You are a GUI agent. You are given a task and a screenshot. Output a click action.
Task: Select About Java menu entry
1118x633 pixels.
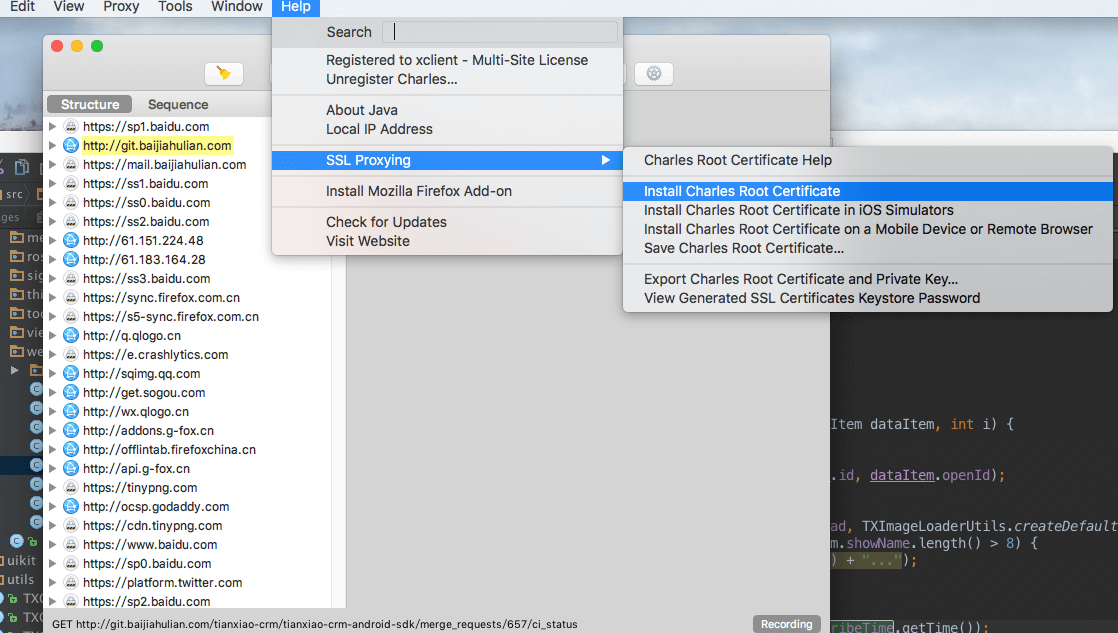[447, 110]
